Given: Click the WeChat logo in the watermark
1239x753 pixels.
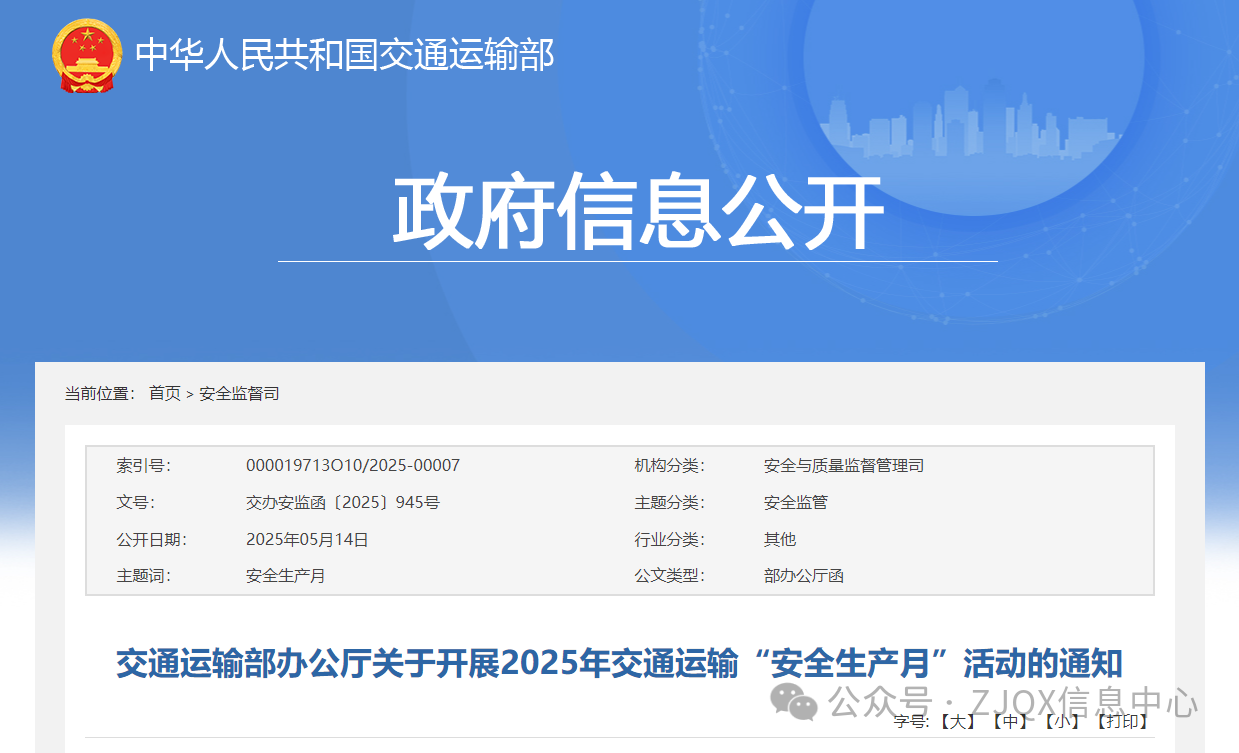Looking at the screenshot, I should [796, 701].
